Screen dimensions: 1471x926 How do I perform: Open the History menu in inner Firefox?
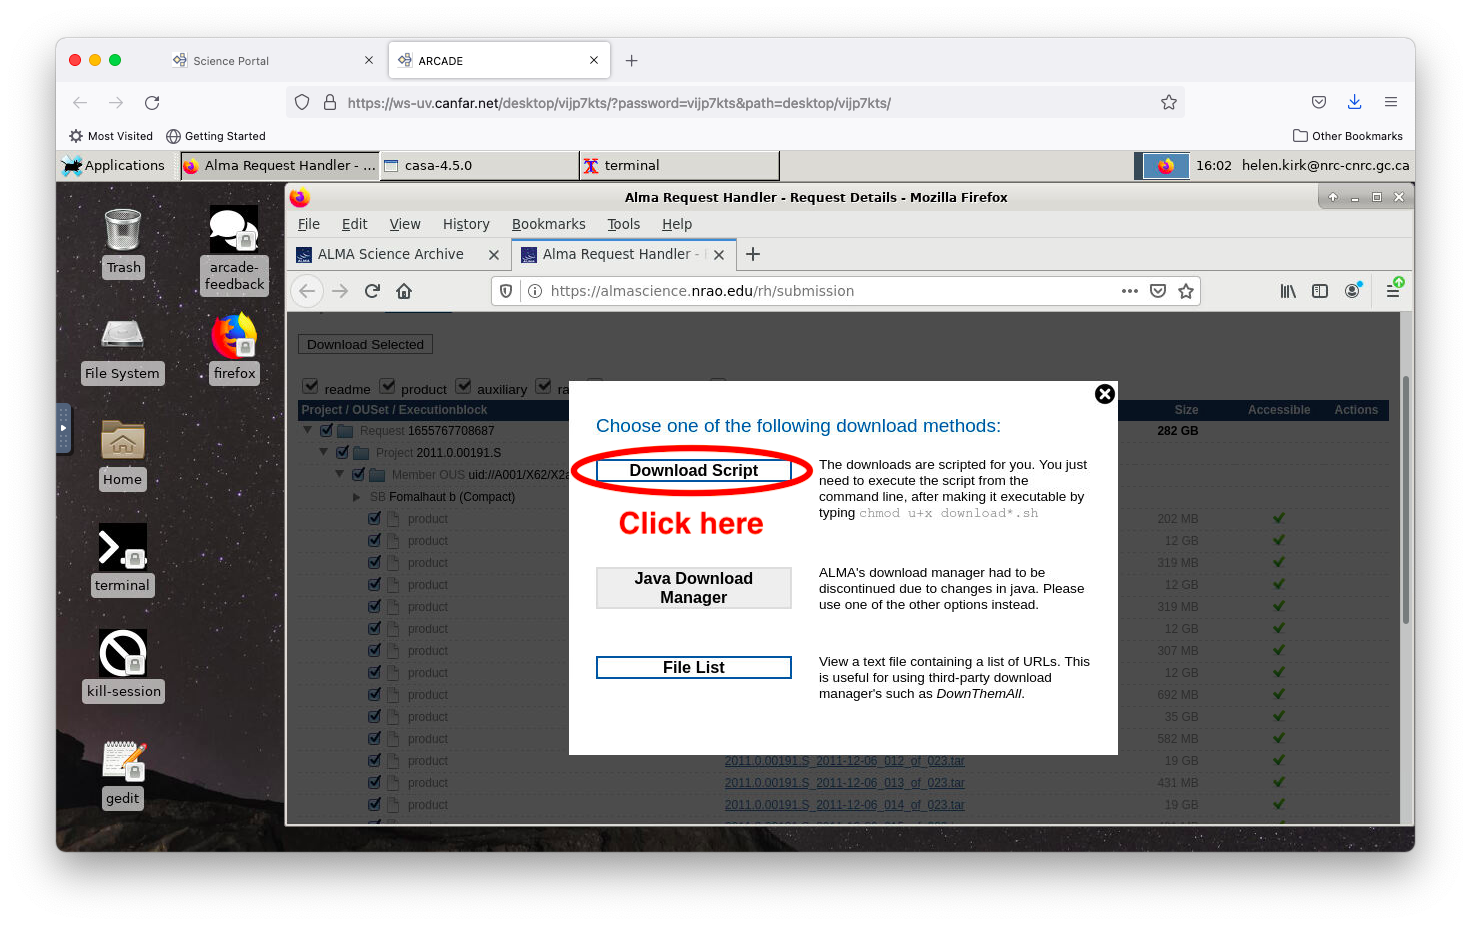tap(466, 224)
